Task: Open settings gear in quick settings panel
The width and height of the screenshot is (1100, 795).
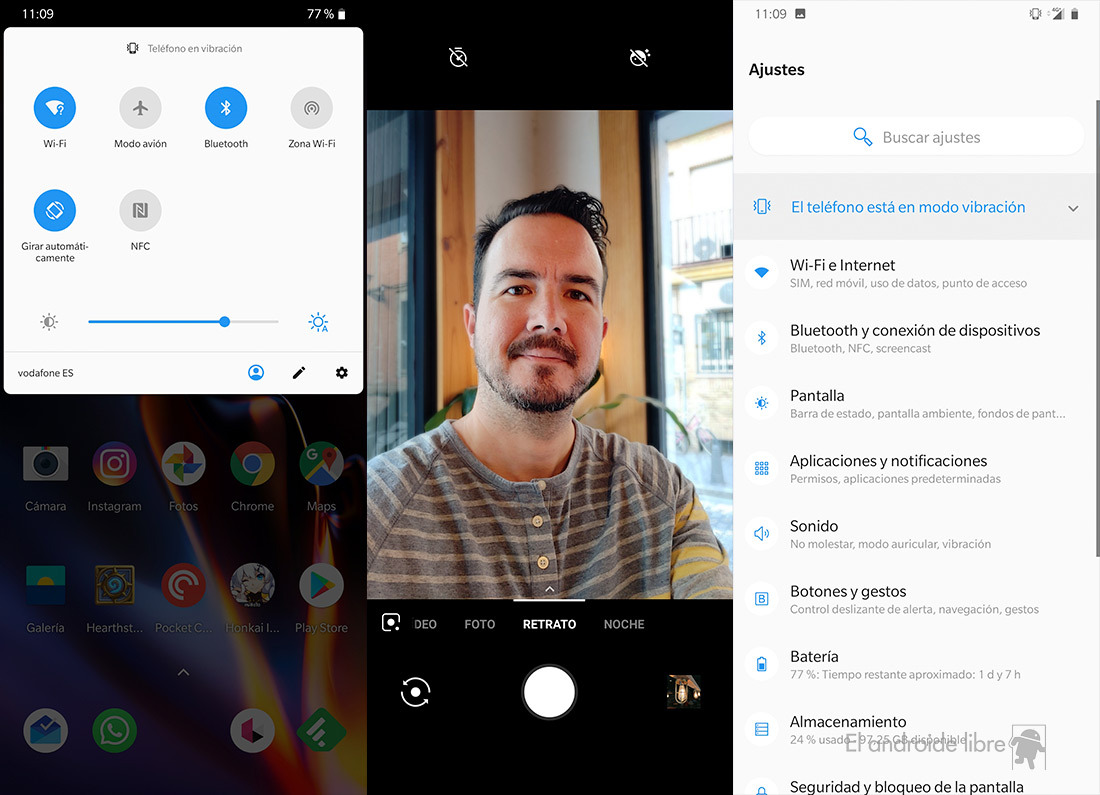Action: pyautogui.click(x=342, y=373)
